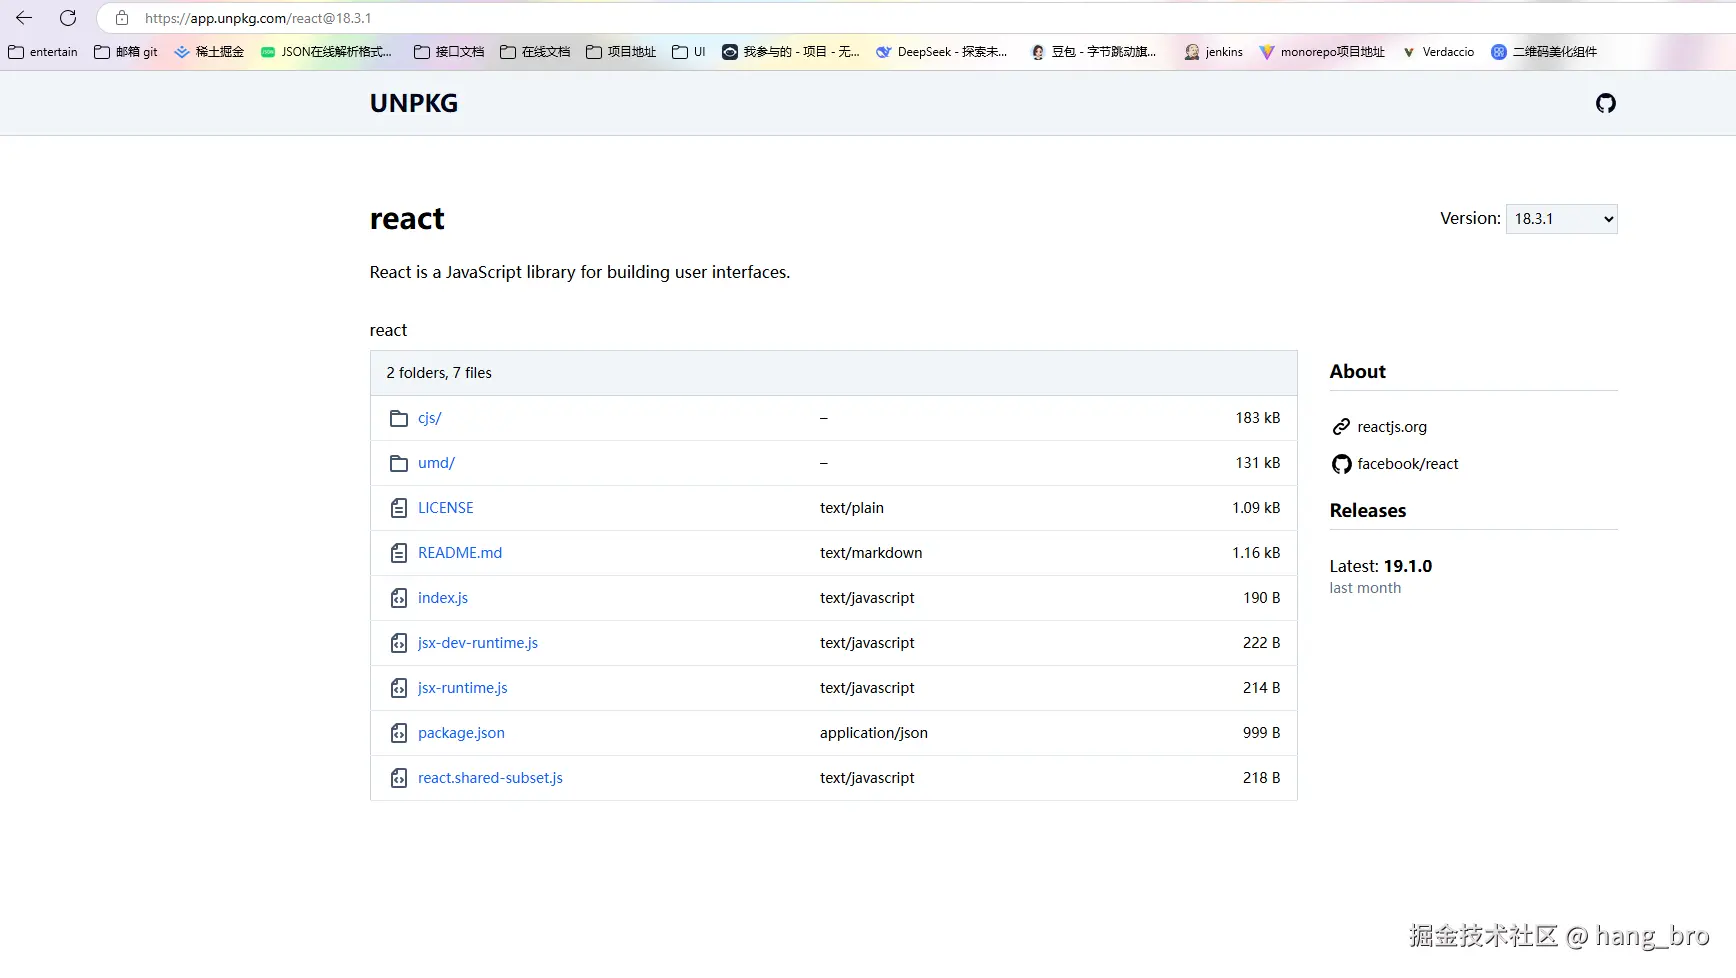Open the jenkins bookmark
The width and height of the screenshot is (1736, 978).
(x=1213, y=52)
